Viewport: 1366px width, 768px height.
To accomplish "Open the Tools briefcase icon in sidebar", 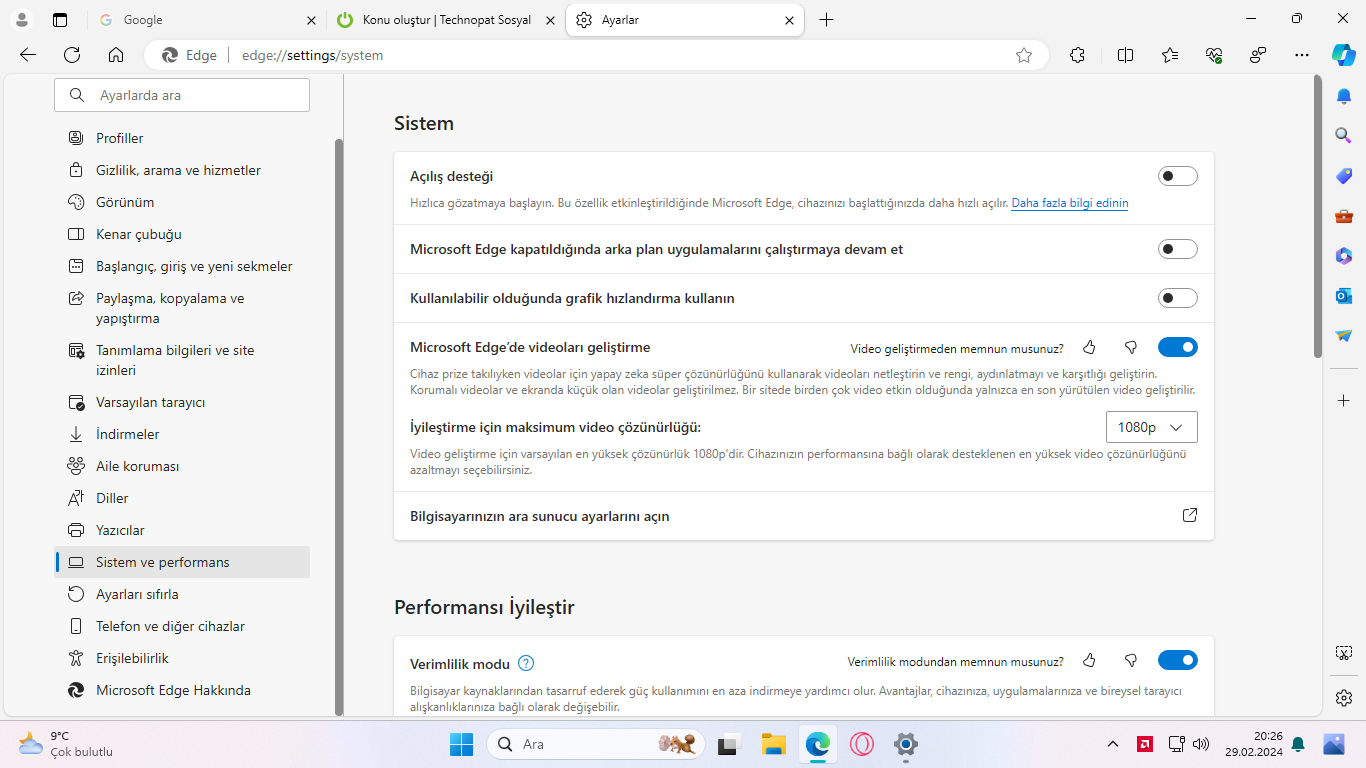I will (x=1344, y=215).
